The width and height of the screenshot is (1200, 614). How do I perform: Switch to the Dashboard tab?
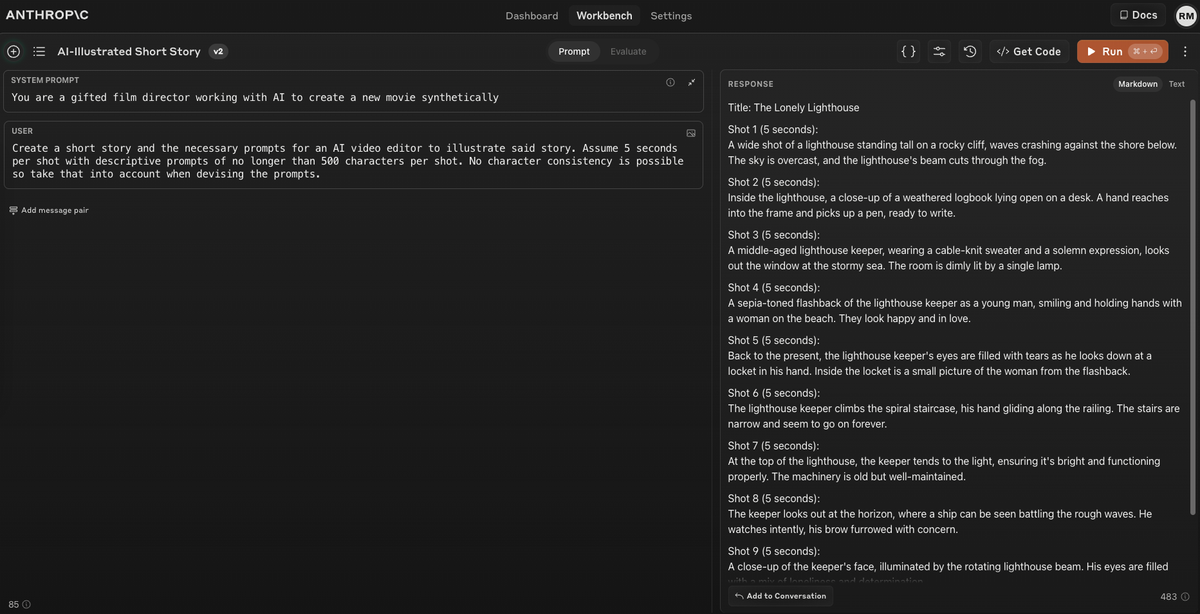(x=531, y=14)
